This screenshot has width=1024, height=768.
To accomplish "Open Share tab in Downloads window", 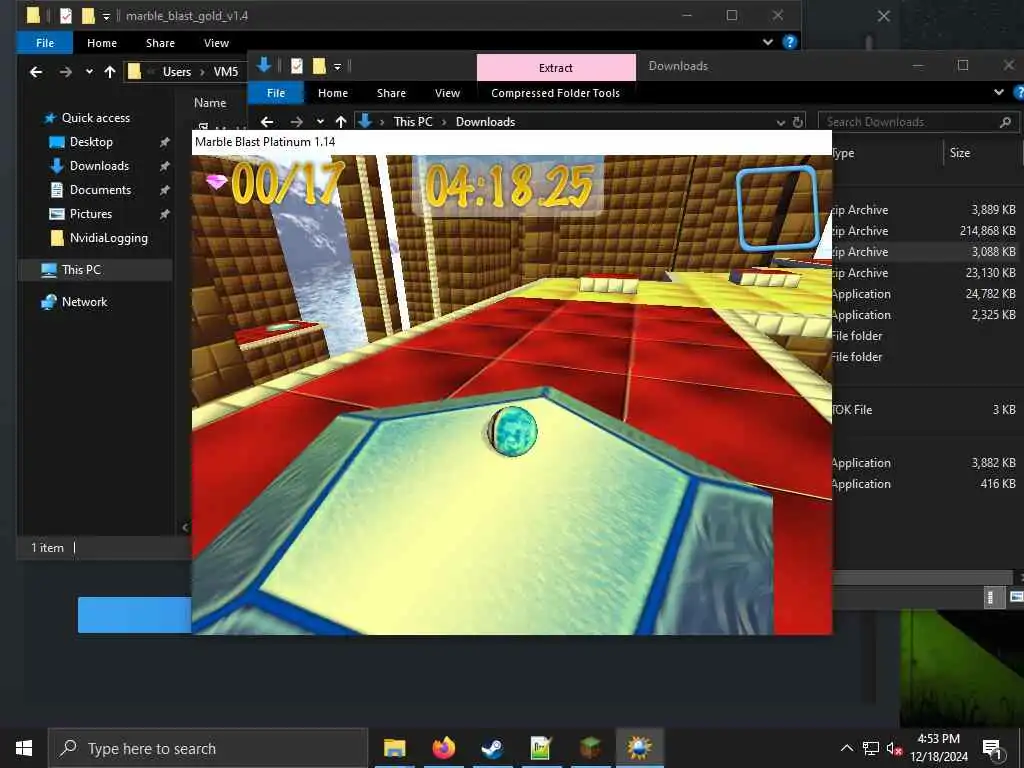I will click(391, 93).
